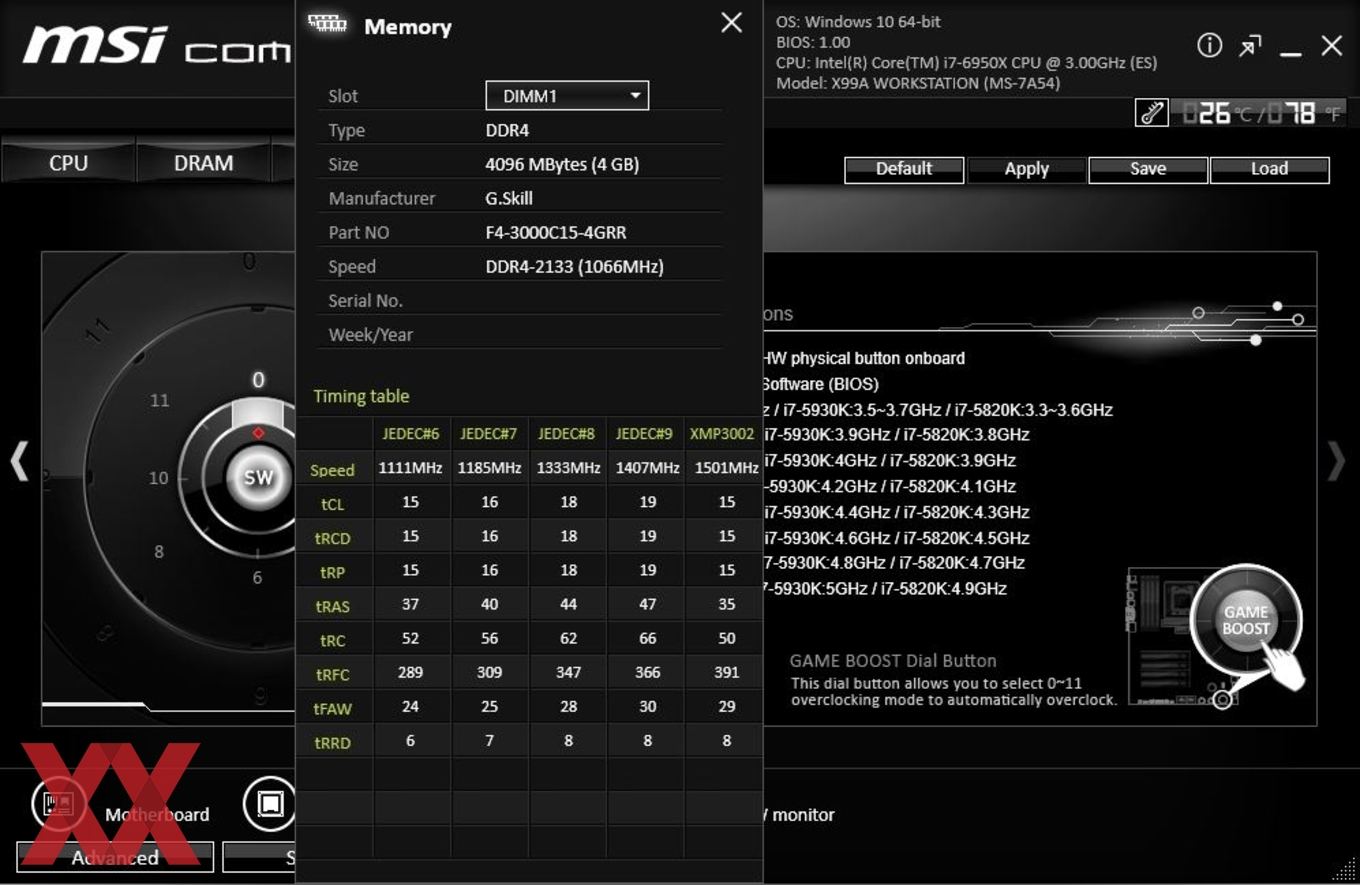Open the information (i) icon
Image resolution: width=1360 pixels, height=885 pixels.
pyautogui.click(x=1210, y=45)
